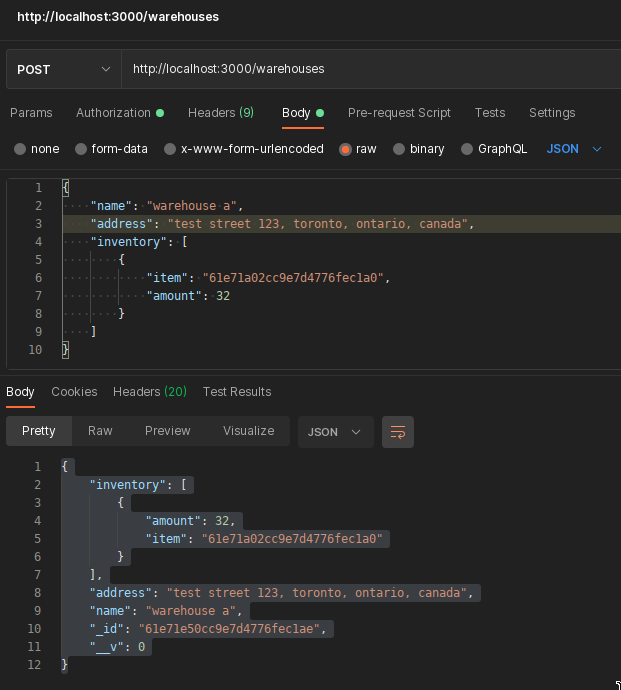Open the response Cookies tab

click(x=74, y=392)
